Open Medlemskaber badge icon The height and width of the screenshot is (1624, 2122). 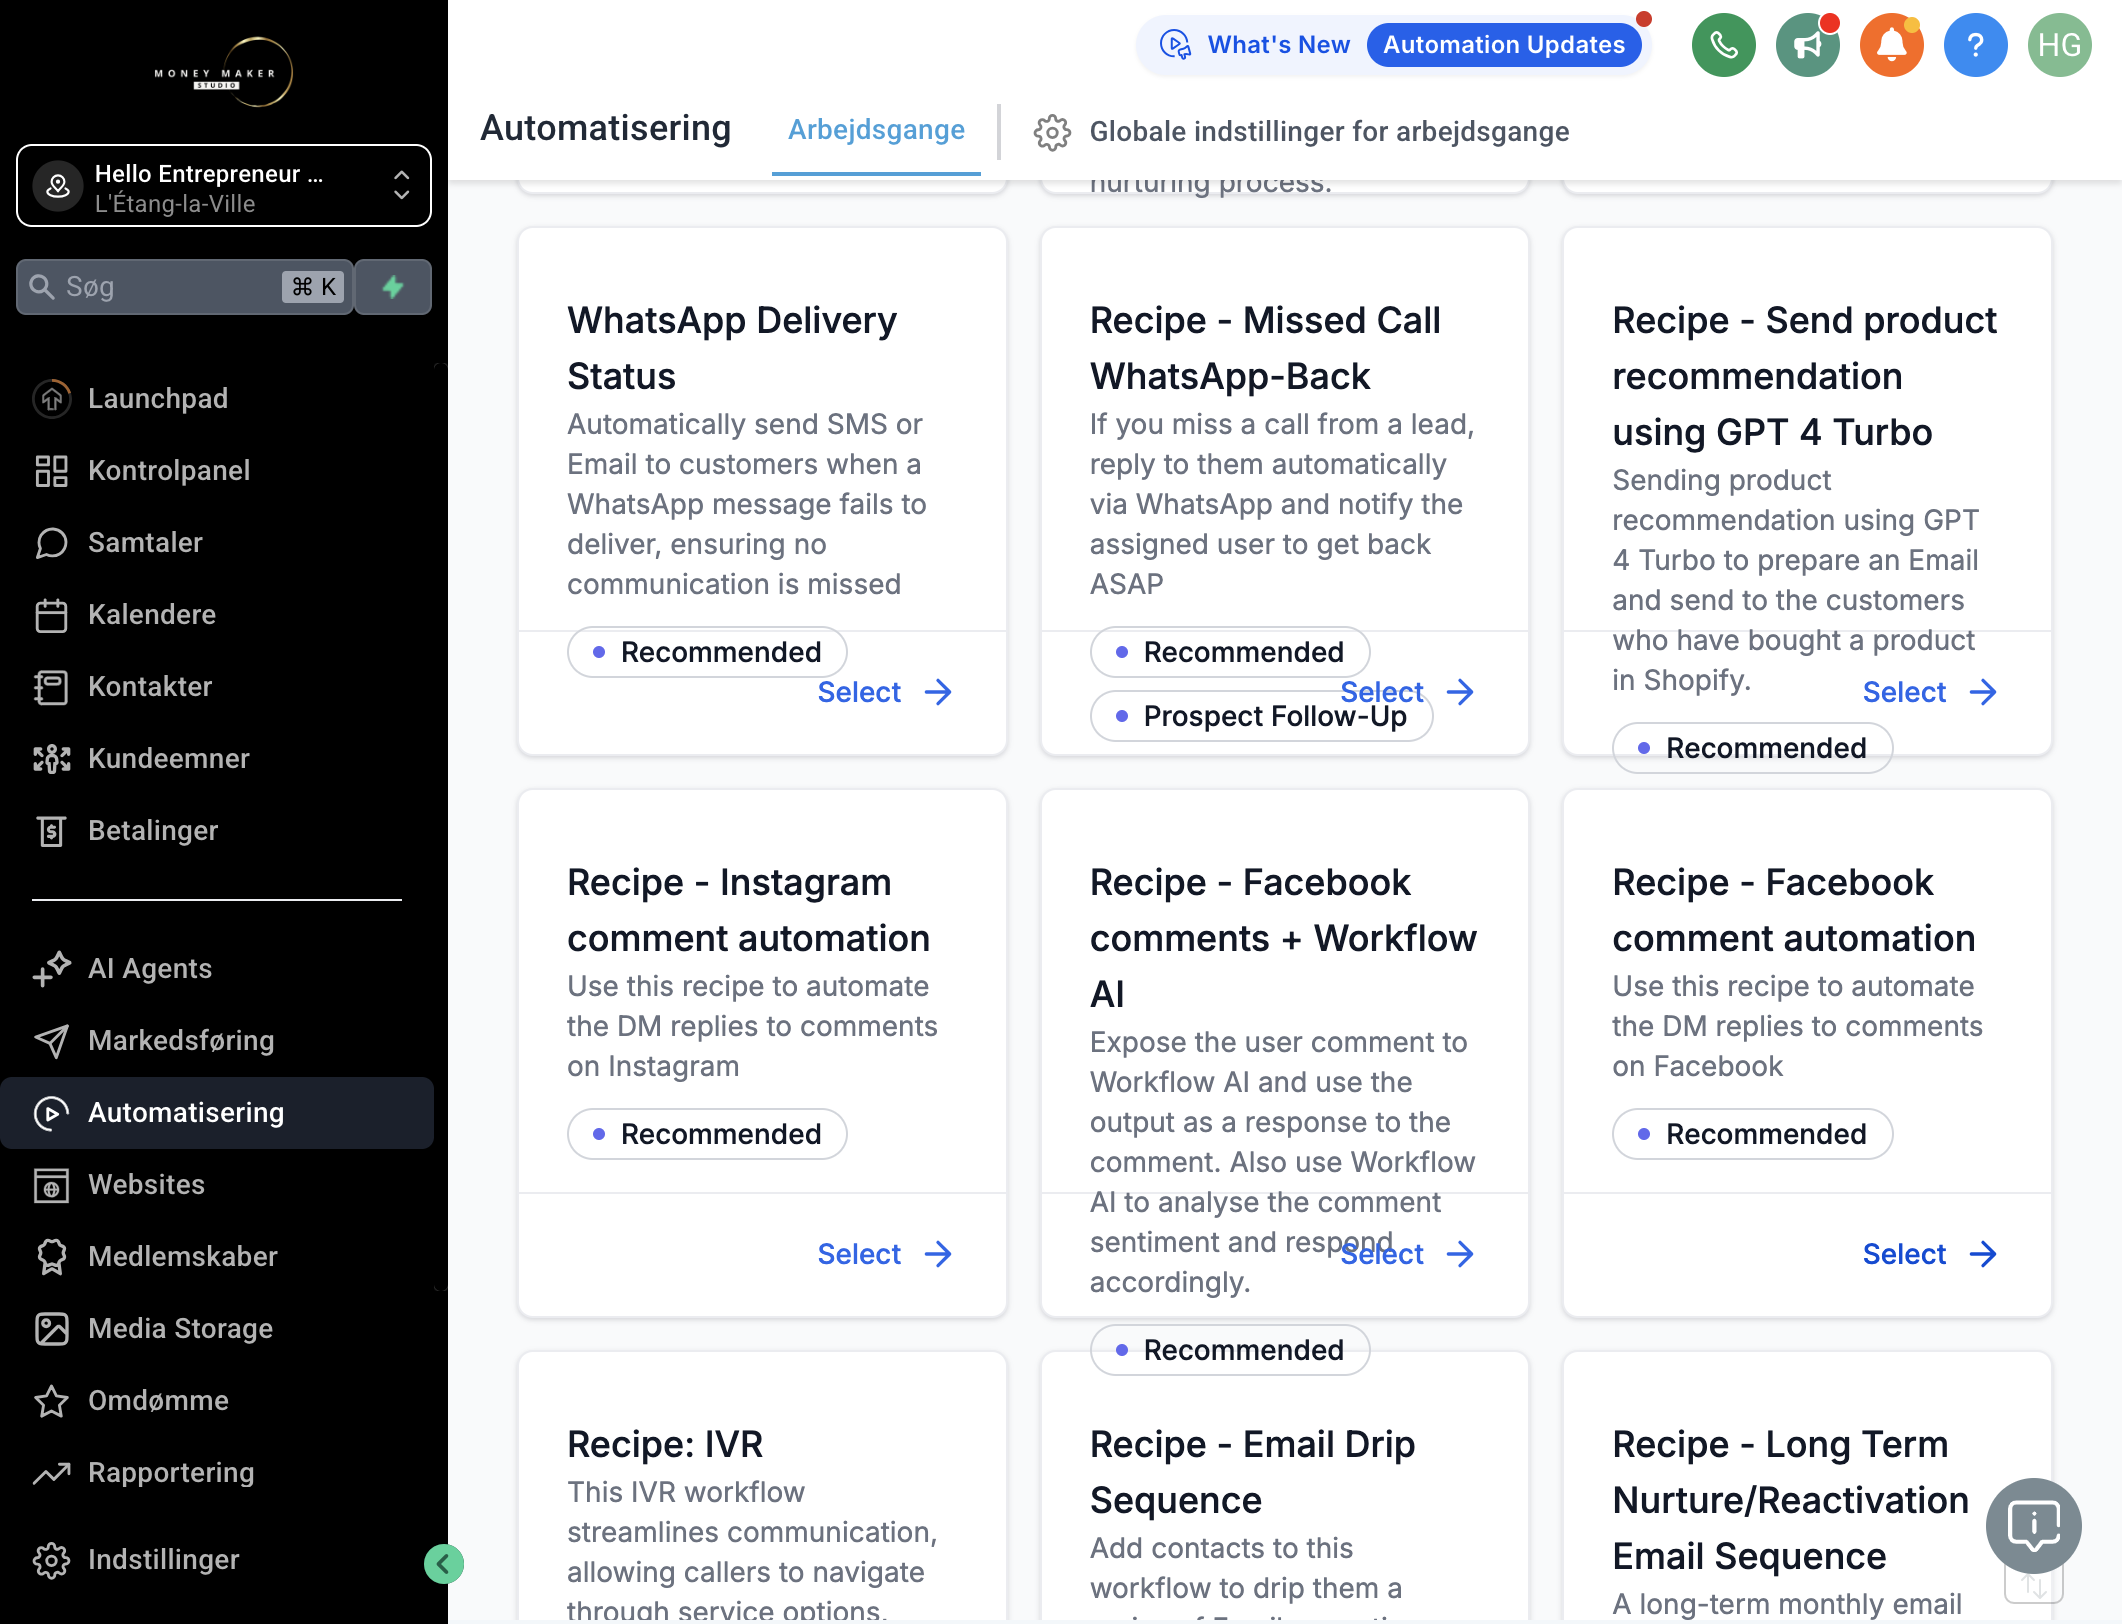point(51,1256)
